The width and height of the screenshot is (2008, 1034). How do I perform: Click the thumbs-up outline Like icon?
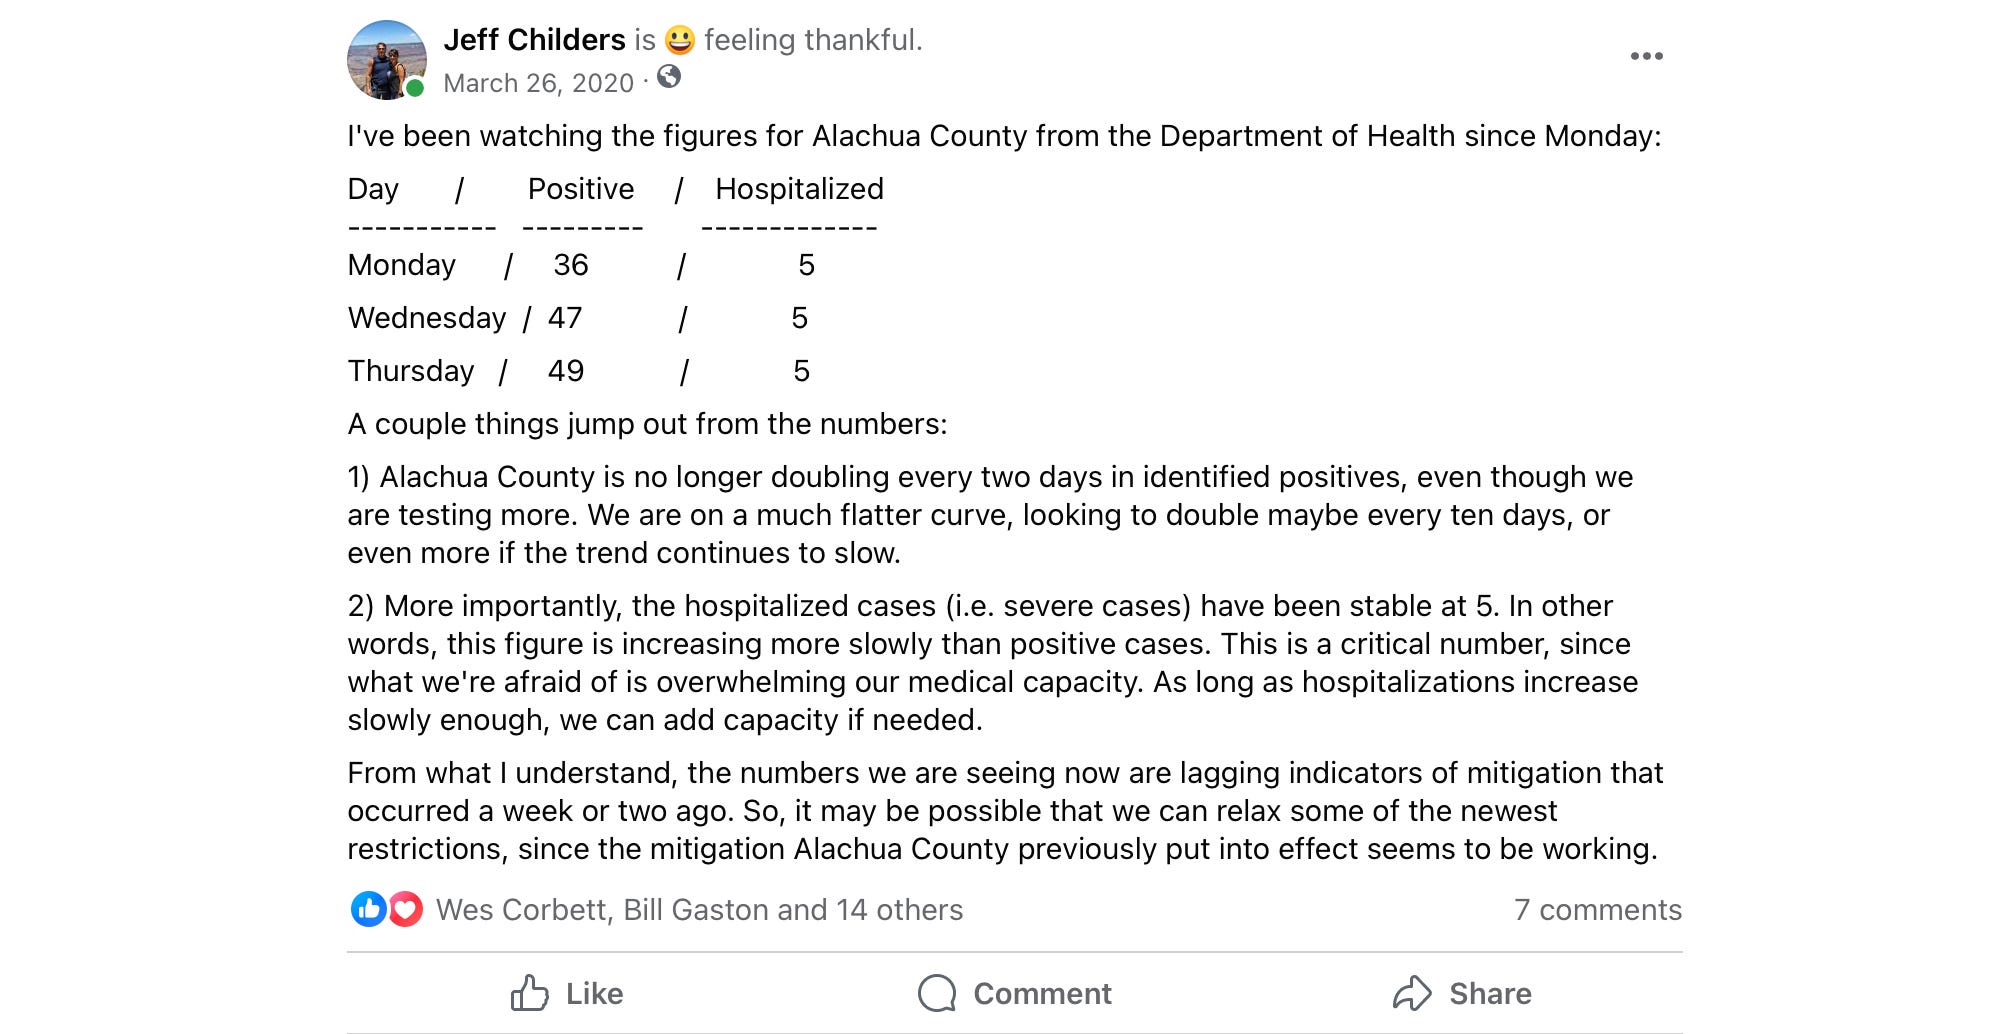tap(530, 993)
